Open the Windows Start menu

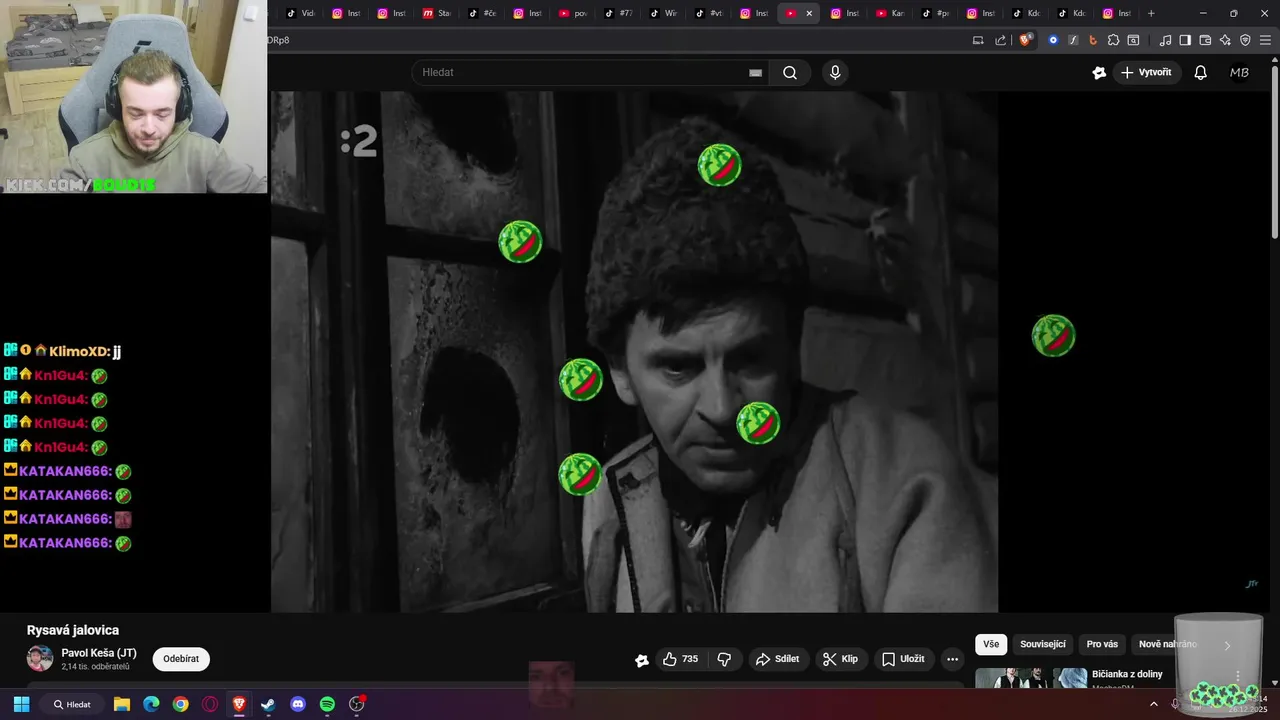click(21, 704)
